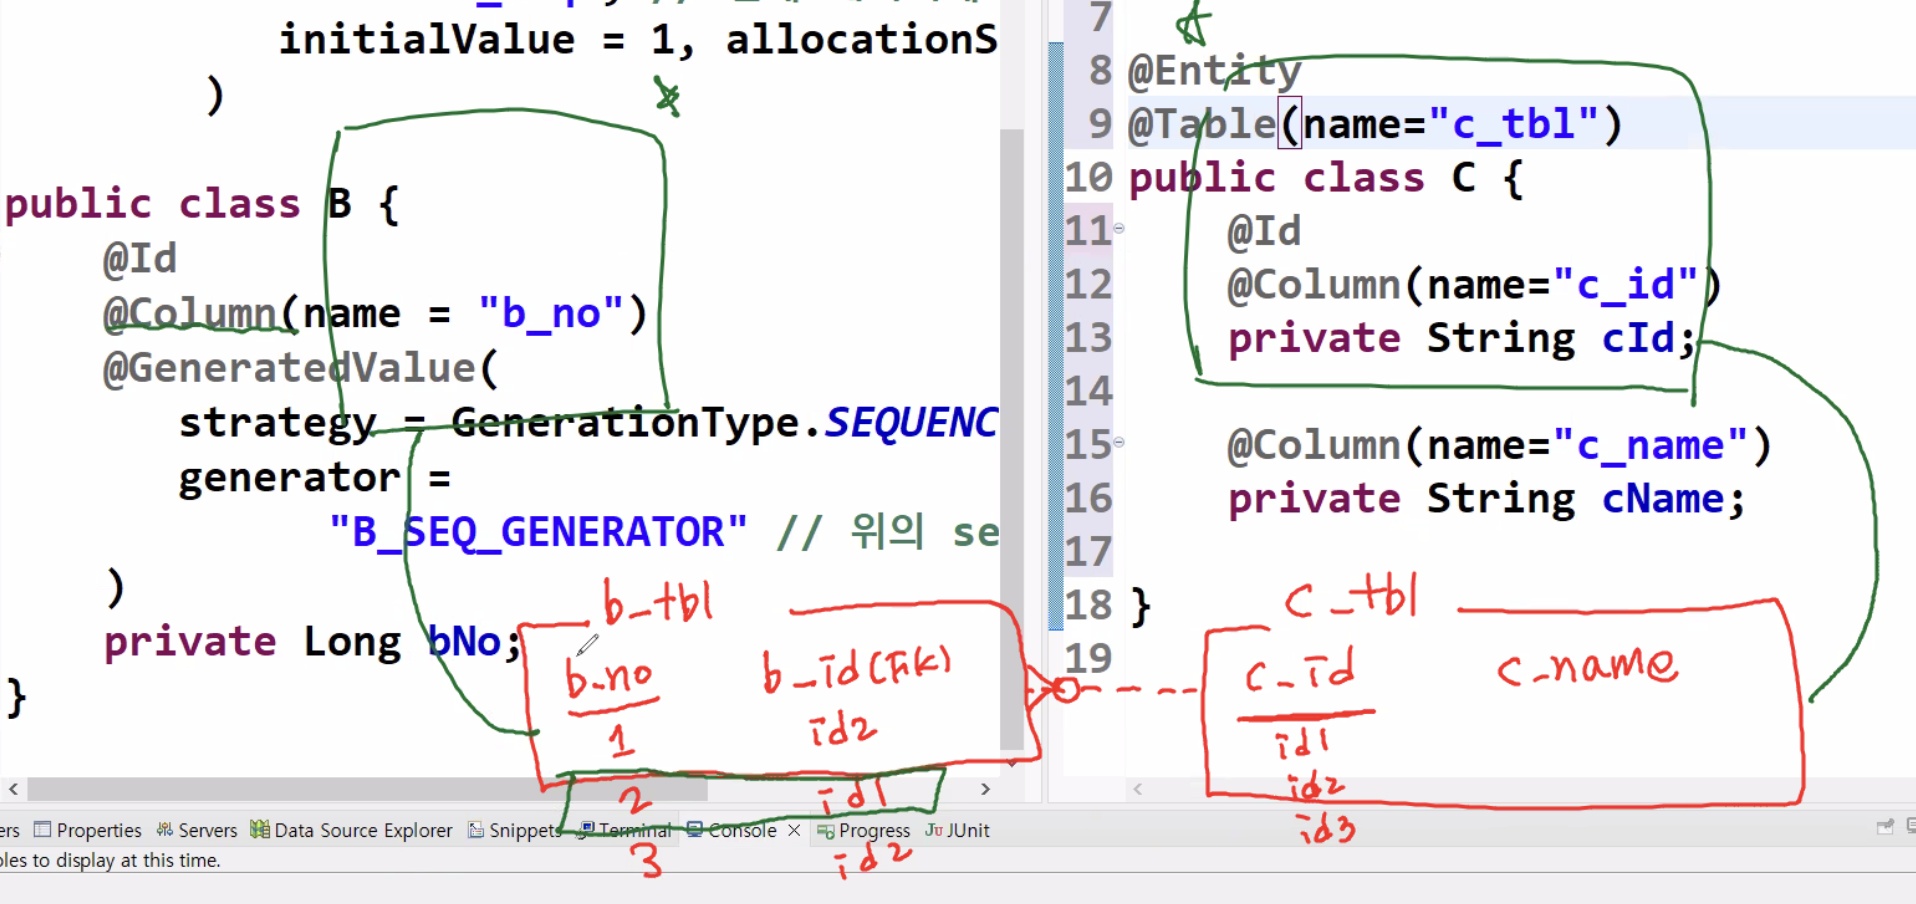This screenshot has width=1916, height=904.
Task: Click line number 18 in the gutter
Action: pyautogui.click(x=1088, y=605)
